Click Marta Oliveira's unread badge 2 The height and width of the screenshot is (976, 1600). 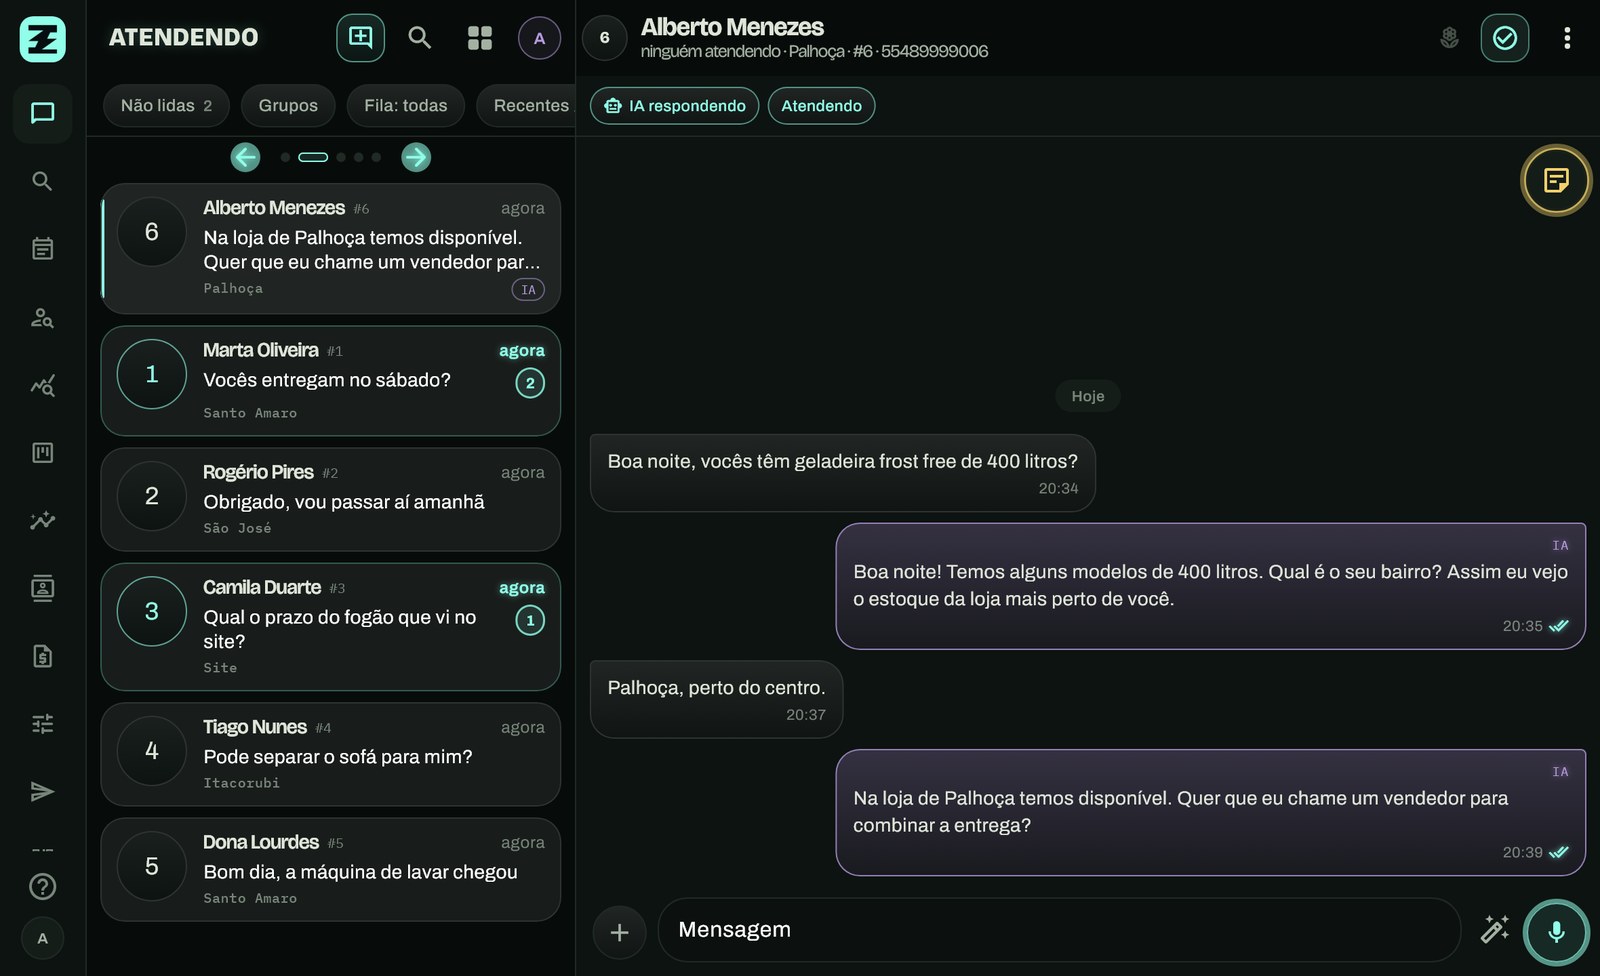(530, 383)
